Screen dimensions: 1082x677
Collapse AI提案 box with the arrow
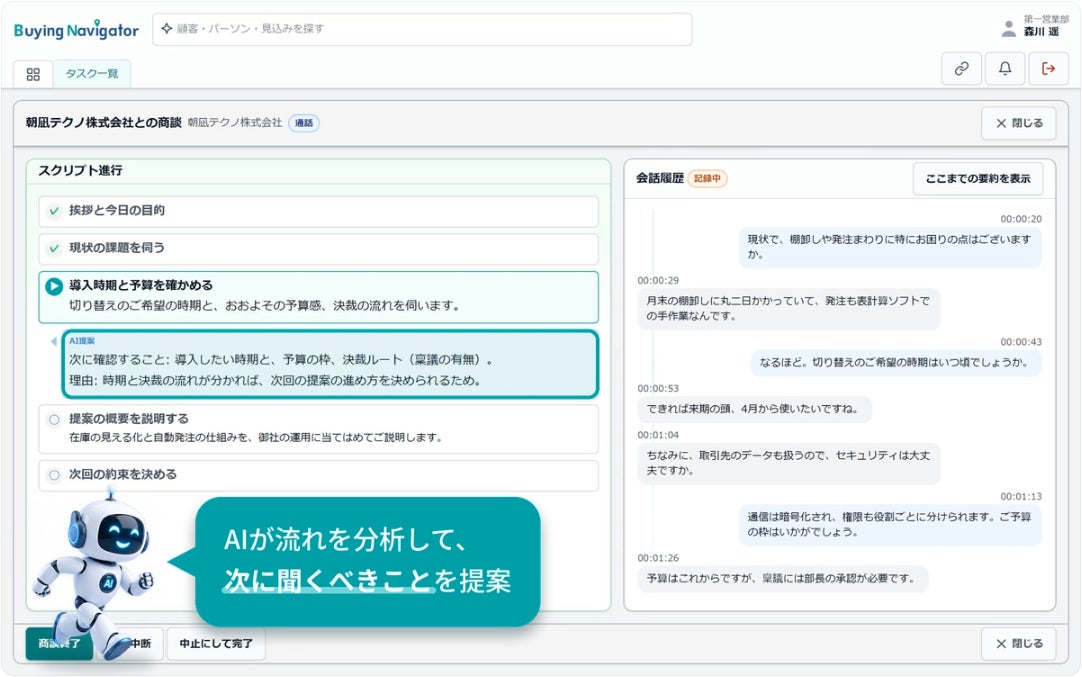tap(54, 341)
